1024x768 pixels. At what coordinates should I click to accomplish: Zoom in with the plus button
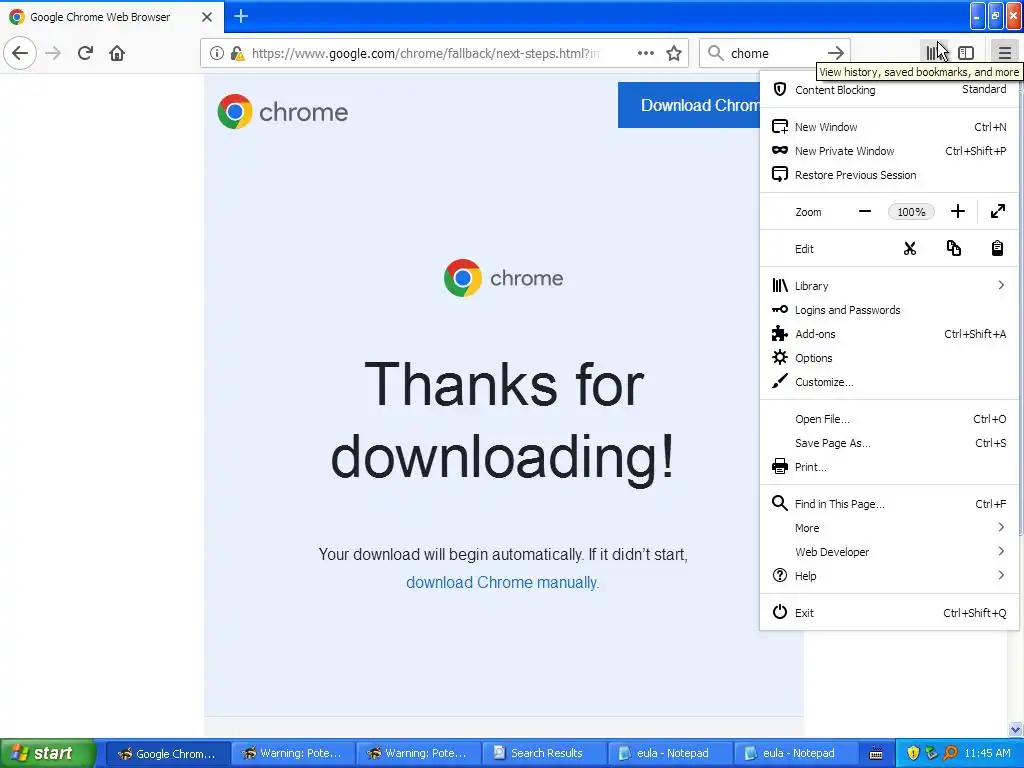[957, 212]
